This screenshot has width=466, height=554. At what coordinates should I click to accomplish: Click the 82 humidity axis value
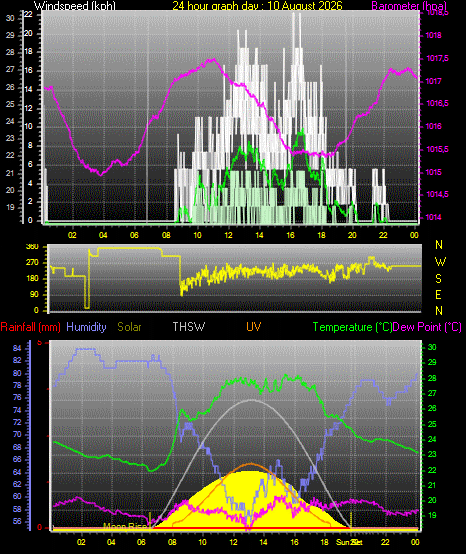point(17,361)
